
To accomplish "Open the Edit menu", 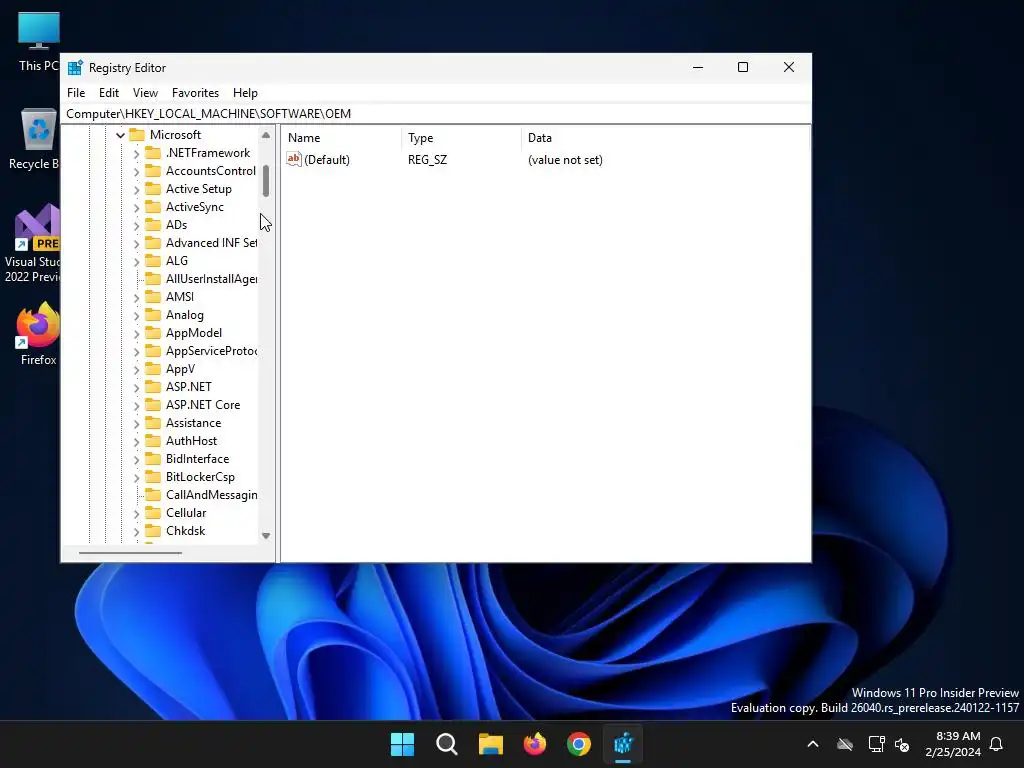I will [108, 93].
